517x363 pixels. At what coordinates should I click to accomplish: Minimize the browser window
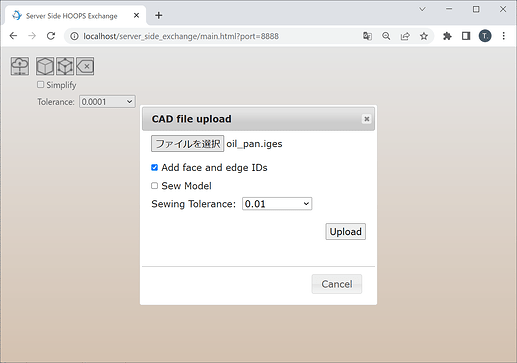pos(449,9)
